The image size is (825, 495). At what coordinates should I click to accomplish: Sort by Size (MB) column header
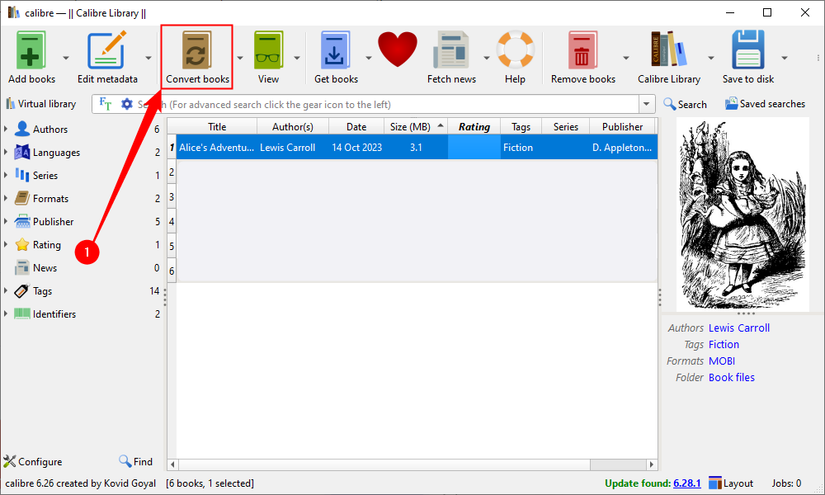(416, 127)
